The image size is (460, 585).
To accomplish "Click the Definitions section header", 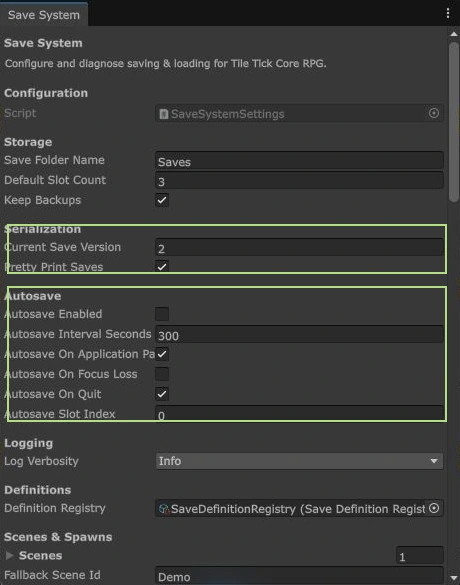I will pyautogui.click(x=38, y=490).
